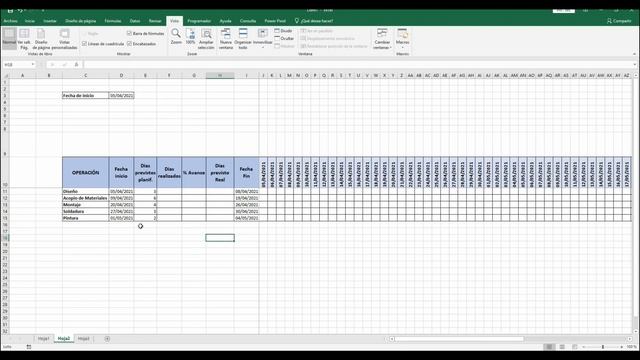
Task: Select the Normal workbook view button
Action: (9, 38)
